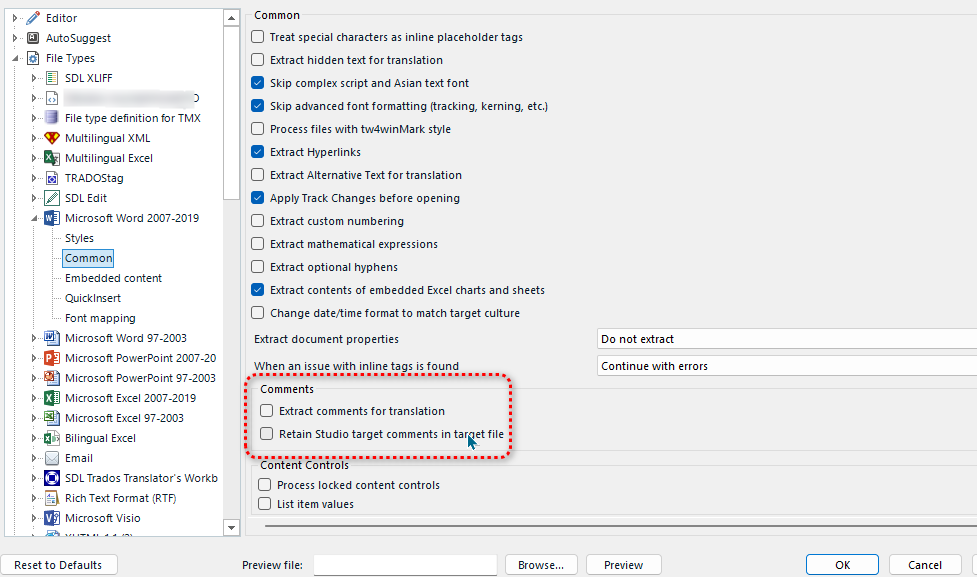977x577 pixels.
Task: Click the Multilingual Excel icon
Action: pyautogui.click(x=52, y=158)
